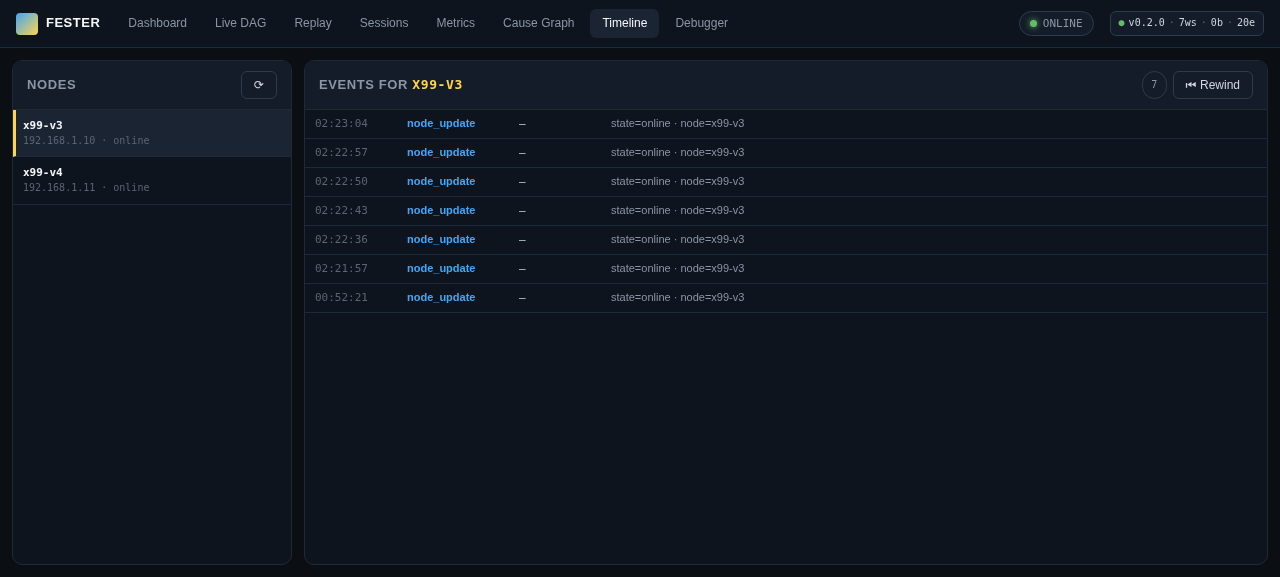This screenshot has width=1280, height=577.
Task: Switch to Cause Graph tab
Action: [539, 23]
